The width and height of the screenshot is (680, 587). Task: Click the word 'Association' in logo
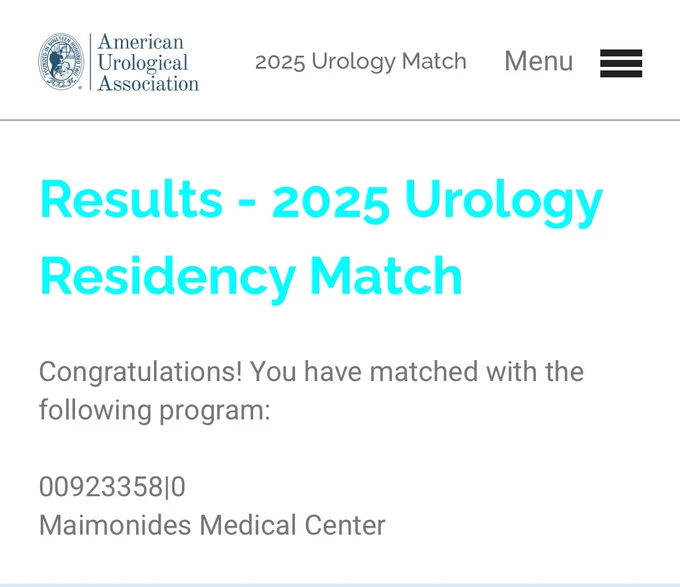click(x=148, y=83)
